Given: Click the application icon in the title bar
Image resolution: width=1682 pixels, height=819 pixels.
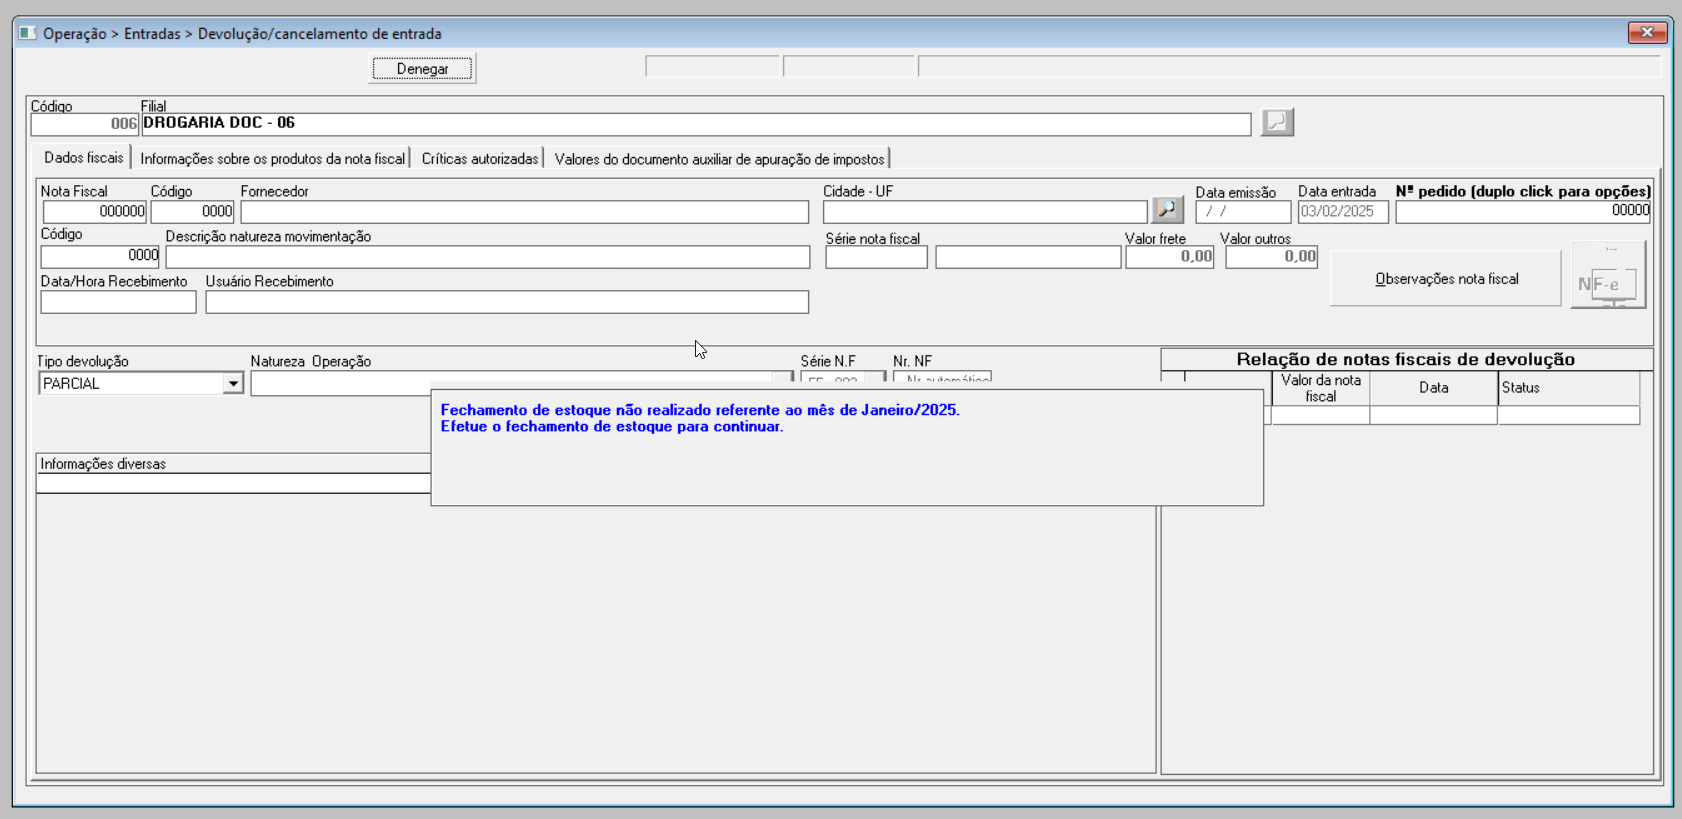Looking at the screenshot, I should pyautogui.click(x=27, y=33).
